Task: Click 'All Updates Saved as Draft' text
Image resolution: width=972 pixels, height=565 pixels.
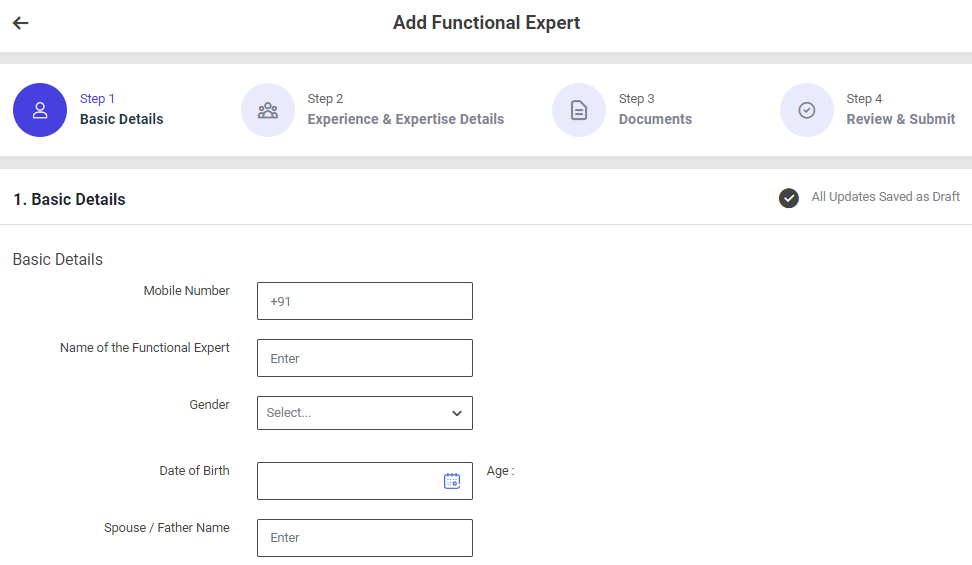Action: coord(885,197)
